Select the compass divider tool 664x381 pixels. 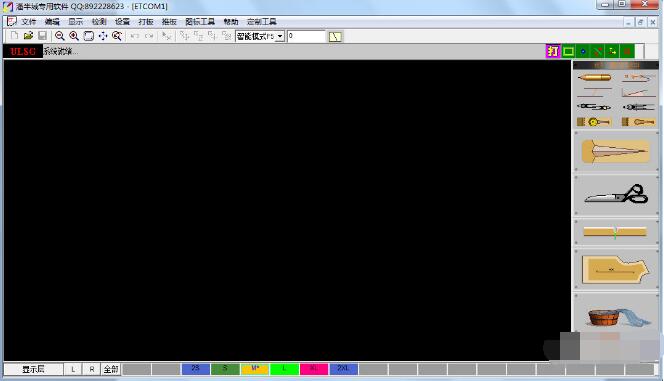tap(594, 107)
